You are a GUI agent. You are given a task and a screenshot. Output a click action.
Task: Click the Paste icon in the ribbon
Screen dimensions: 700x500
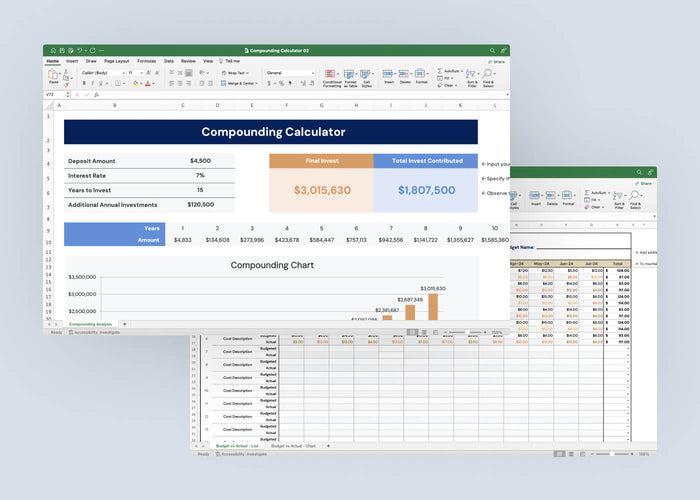(54, 76)
